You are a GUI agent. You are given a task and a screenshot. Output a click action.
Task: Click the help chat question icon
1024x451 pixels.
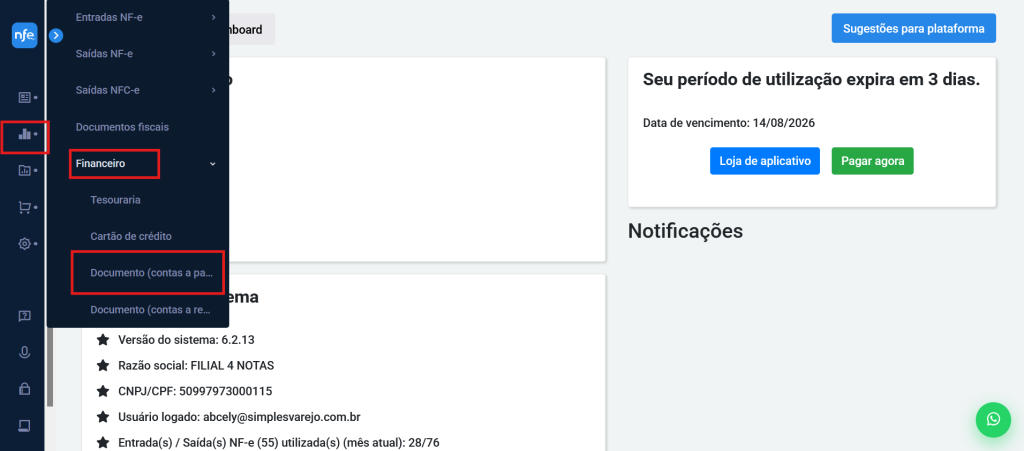coord(24,317)
